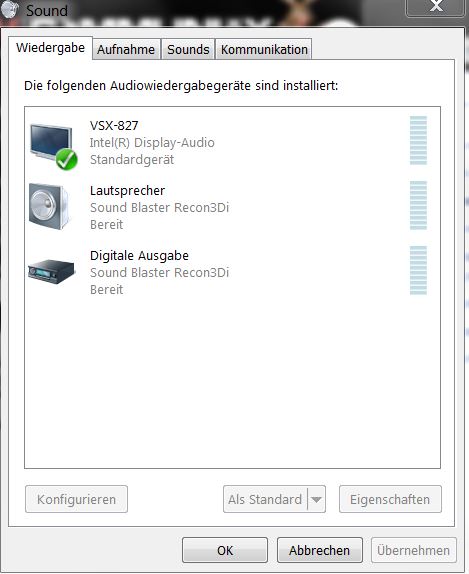Select the VSX-827 monitor device icon
The image size is (469, 574).
coord(51,145)
